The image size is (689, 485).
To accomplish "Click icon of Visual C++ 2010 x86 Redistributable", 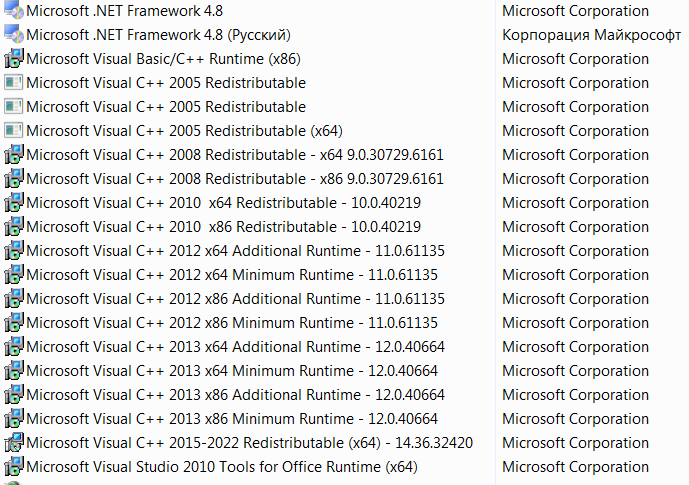I will [x=13, y=227].
